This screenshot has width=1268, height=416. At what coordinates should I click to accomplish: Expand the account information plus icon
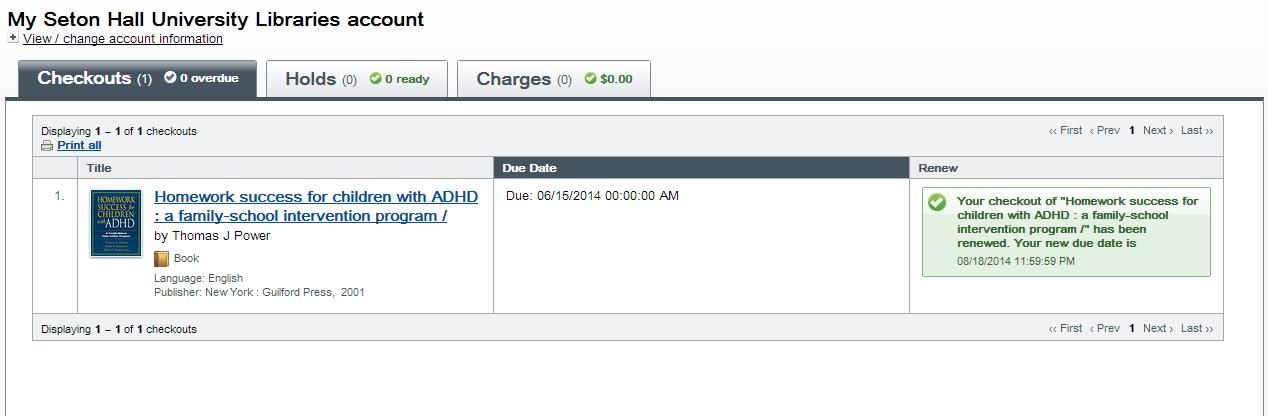13,38
